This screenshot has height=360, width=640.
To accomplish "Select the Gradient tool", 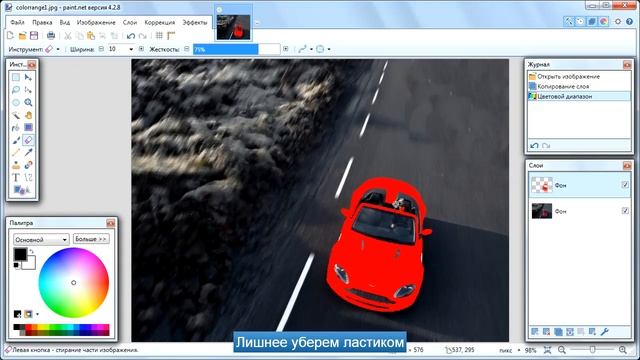I will 28,128.
